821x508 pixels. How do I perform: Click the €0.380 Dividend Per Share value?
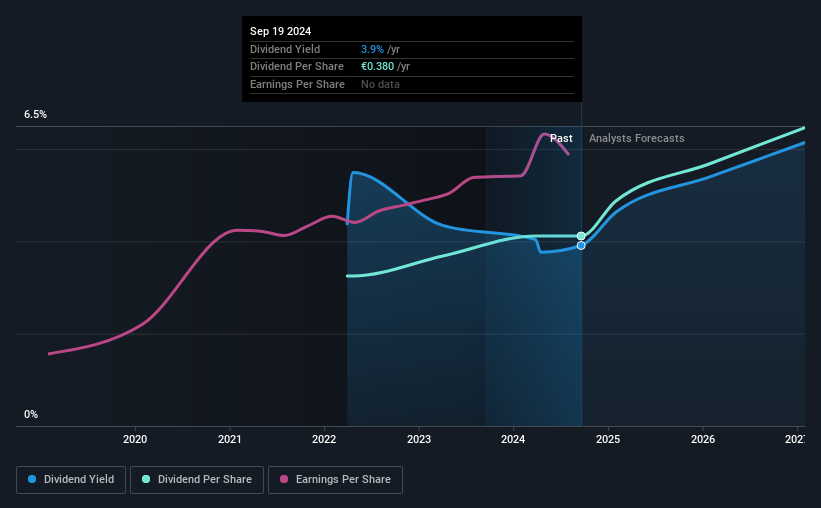tap(378, 67)
